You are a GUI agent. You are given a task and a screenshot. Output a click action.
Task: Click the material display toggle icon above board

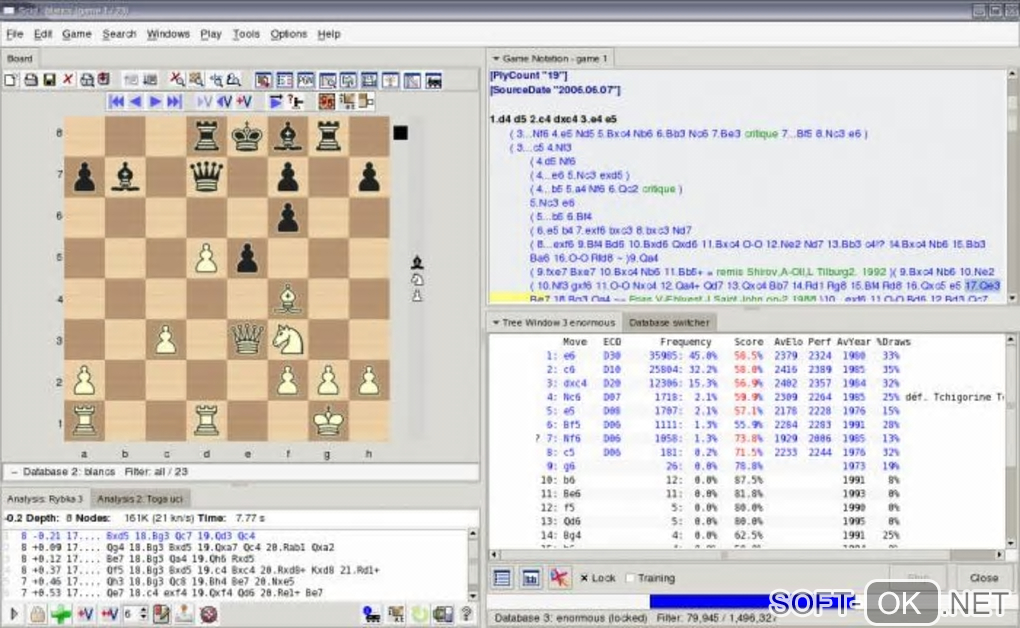coord(366,102)
